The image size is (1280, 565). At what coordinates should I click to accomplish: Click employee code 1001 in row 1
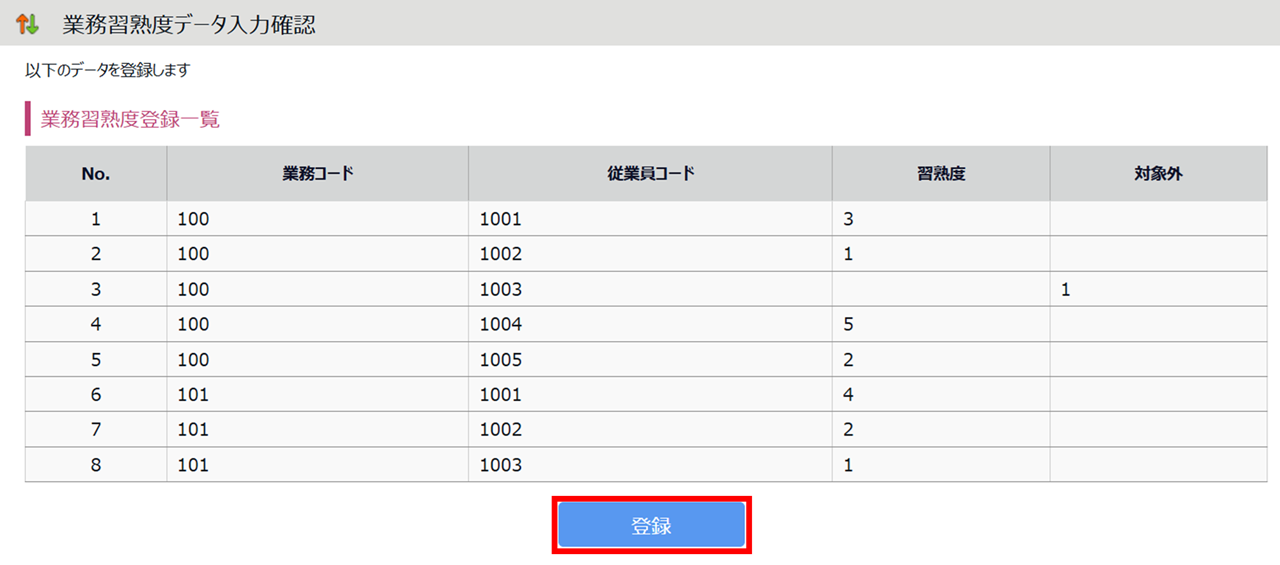(x=501, y=219)
